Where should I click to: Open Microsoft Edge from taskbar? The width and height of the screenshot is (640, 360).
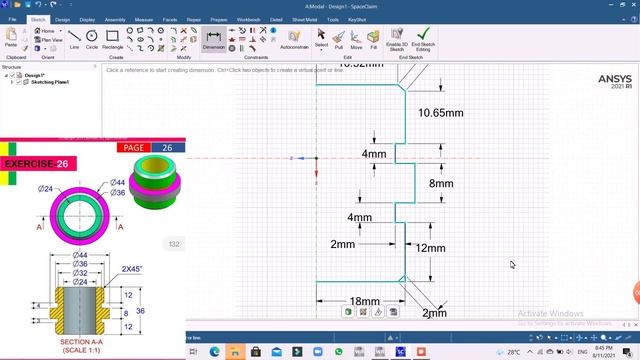click(214, 351)
